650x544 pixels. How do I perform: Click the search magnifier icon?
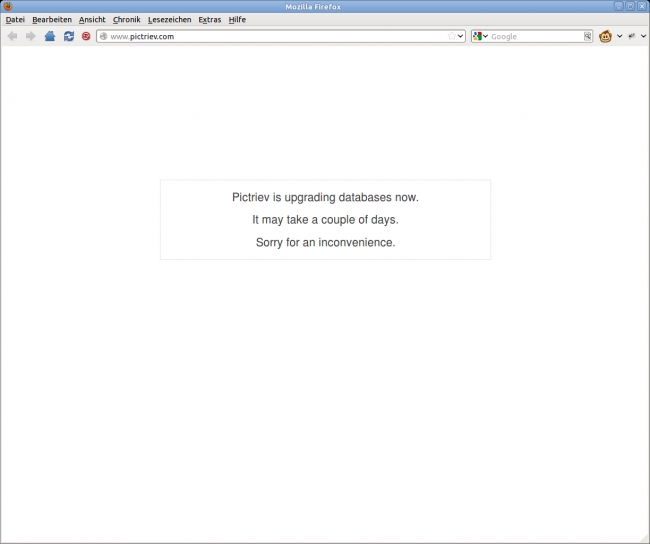coord(588,36)
